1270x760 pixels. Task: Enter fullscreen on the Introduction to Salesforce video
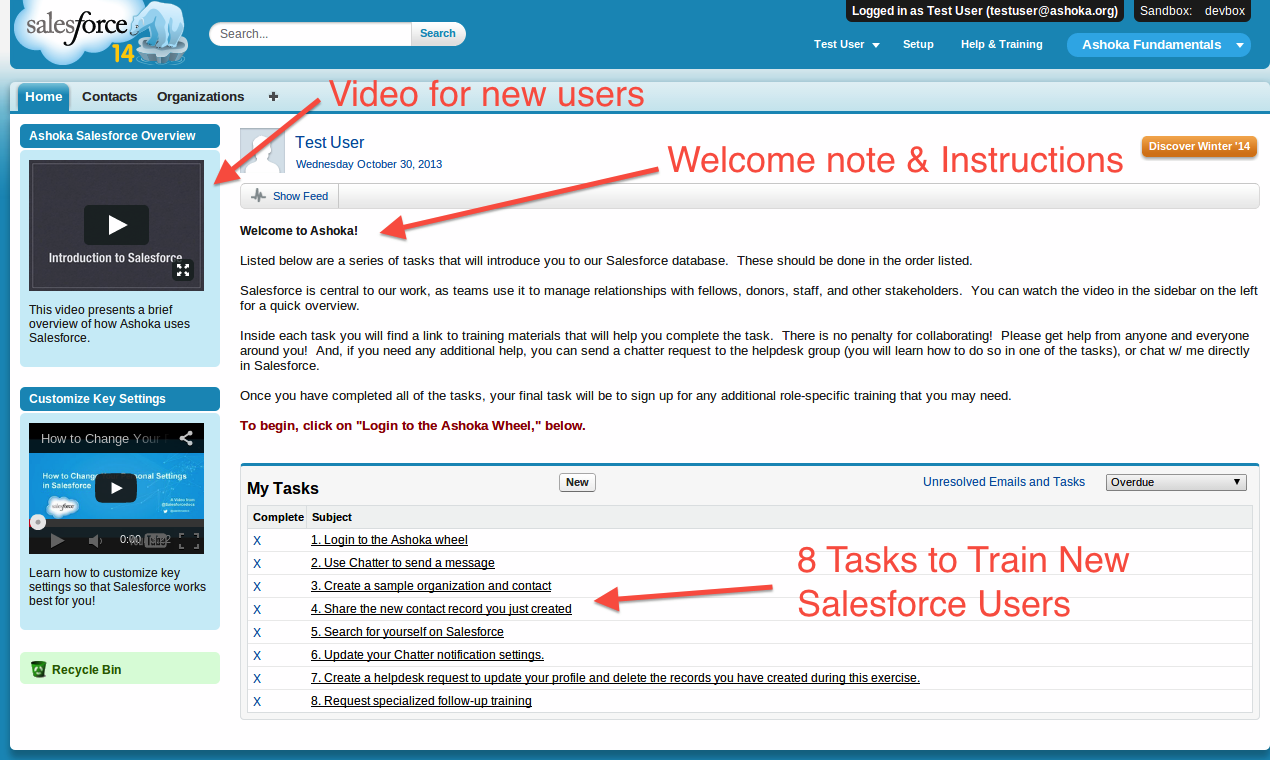[182, 270]
